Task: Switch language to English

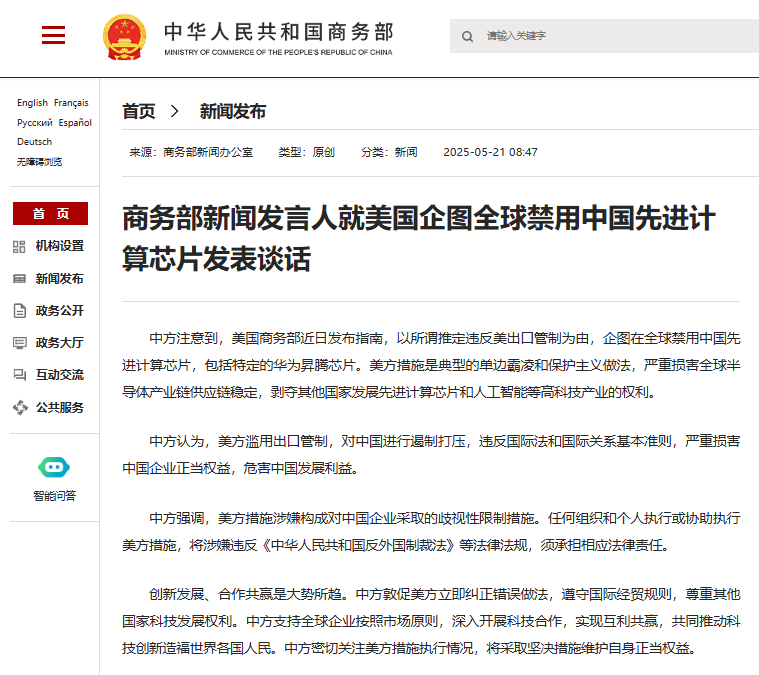Action: pos(32,103)
